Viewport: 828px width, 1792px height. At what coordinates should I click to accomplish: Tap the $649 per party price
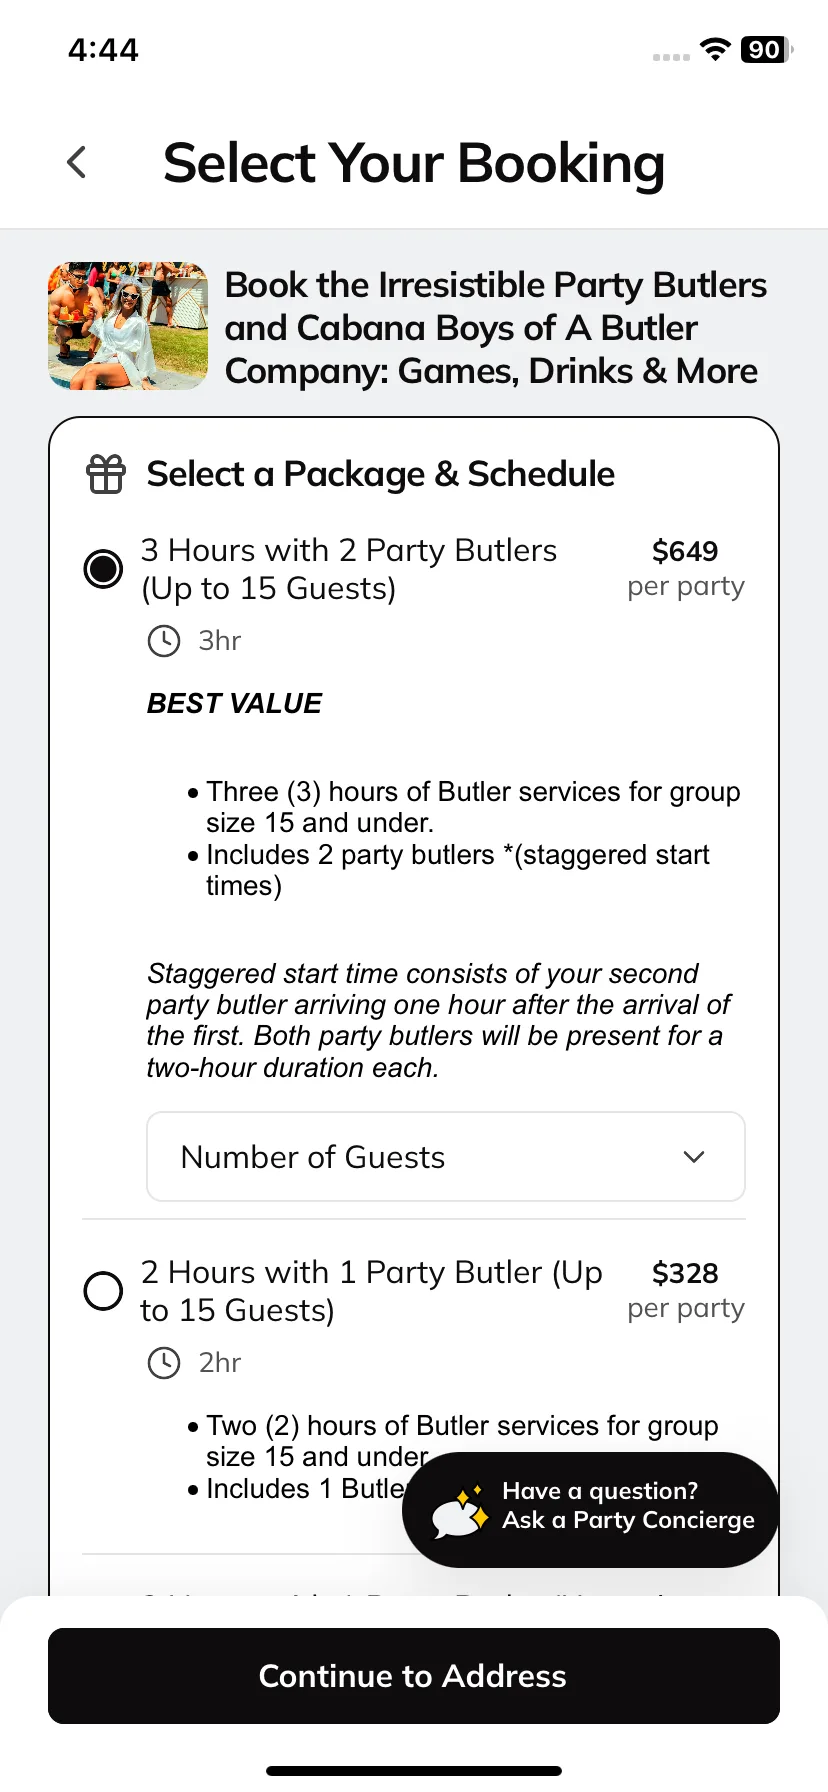(686, 568)
